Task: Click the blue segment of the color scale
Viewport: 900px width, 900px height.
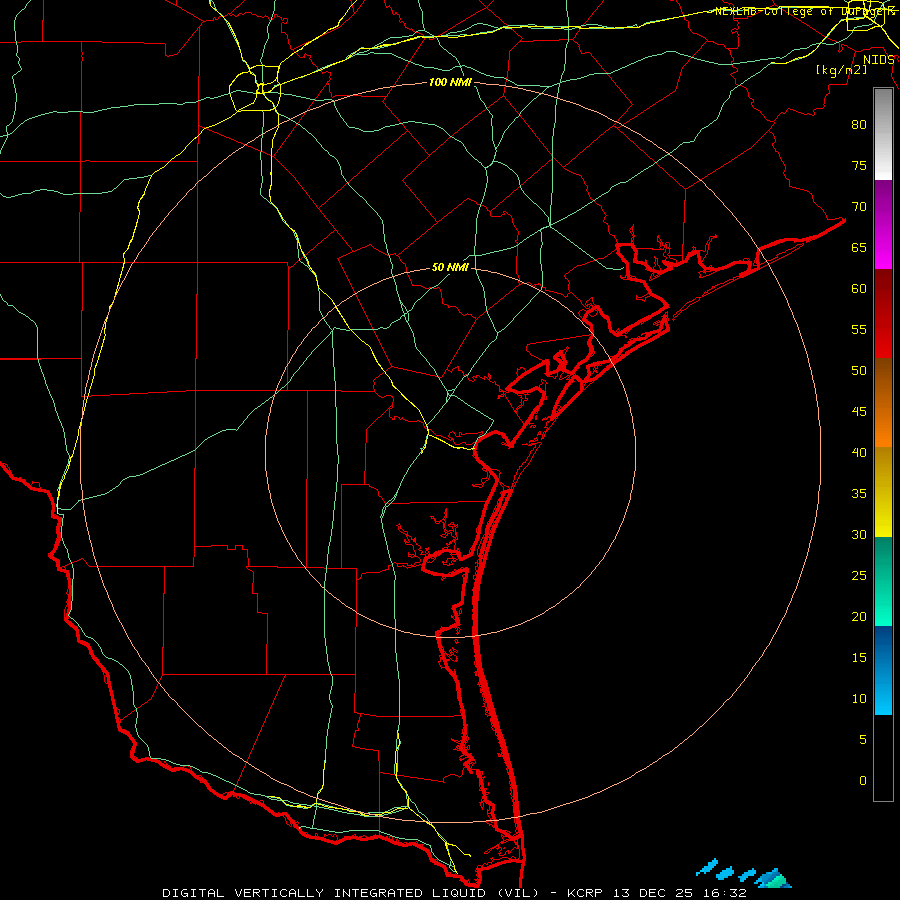Action: (883, 670)
